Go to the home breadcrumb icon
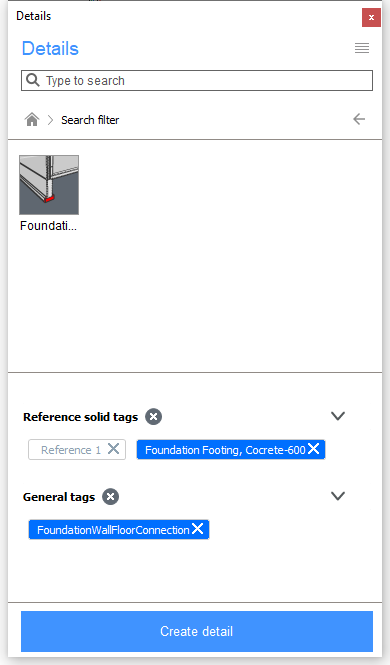 [x=32, y=120]
